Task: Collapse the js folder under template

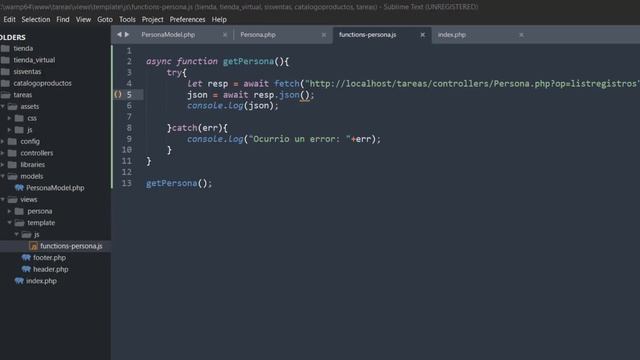Action: (x=16, y=235)
